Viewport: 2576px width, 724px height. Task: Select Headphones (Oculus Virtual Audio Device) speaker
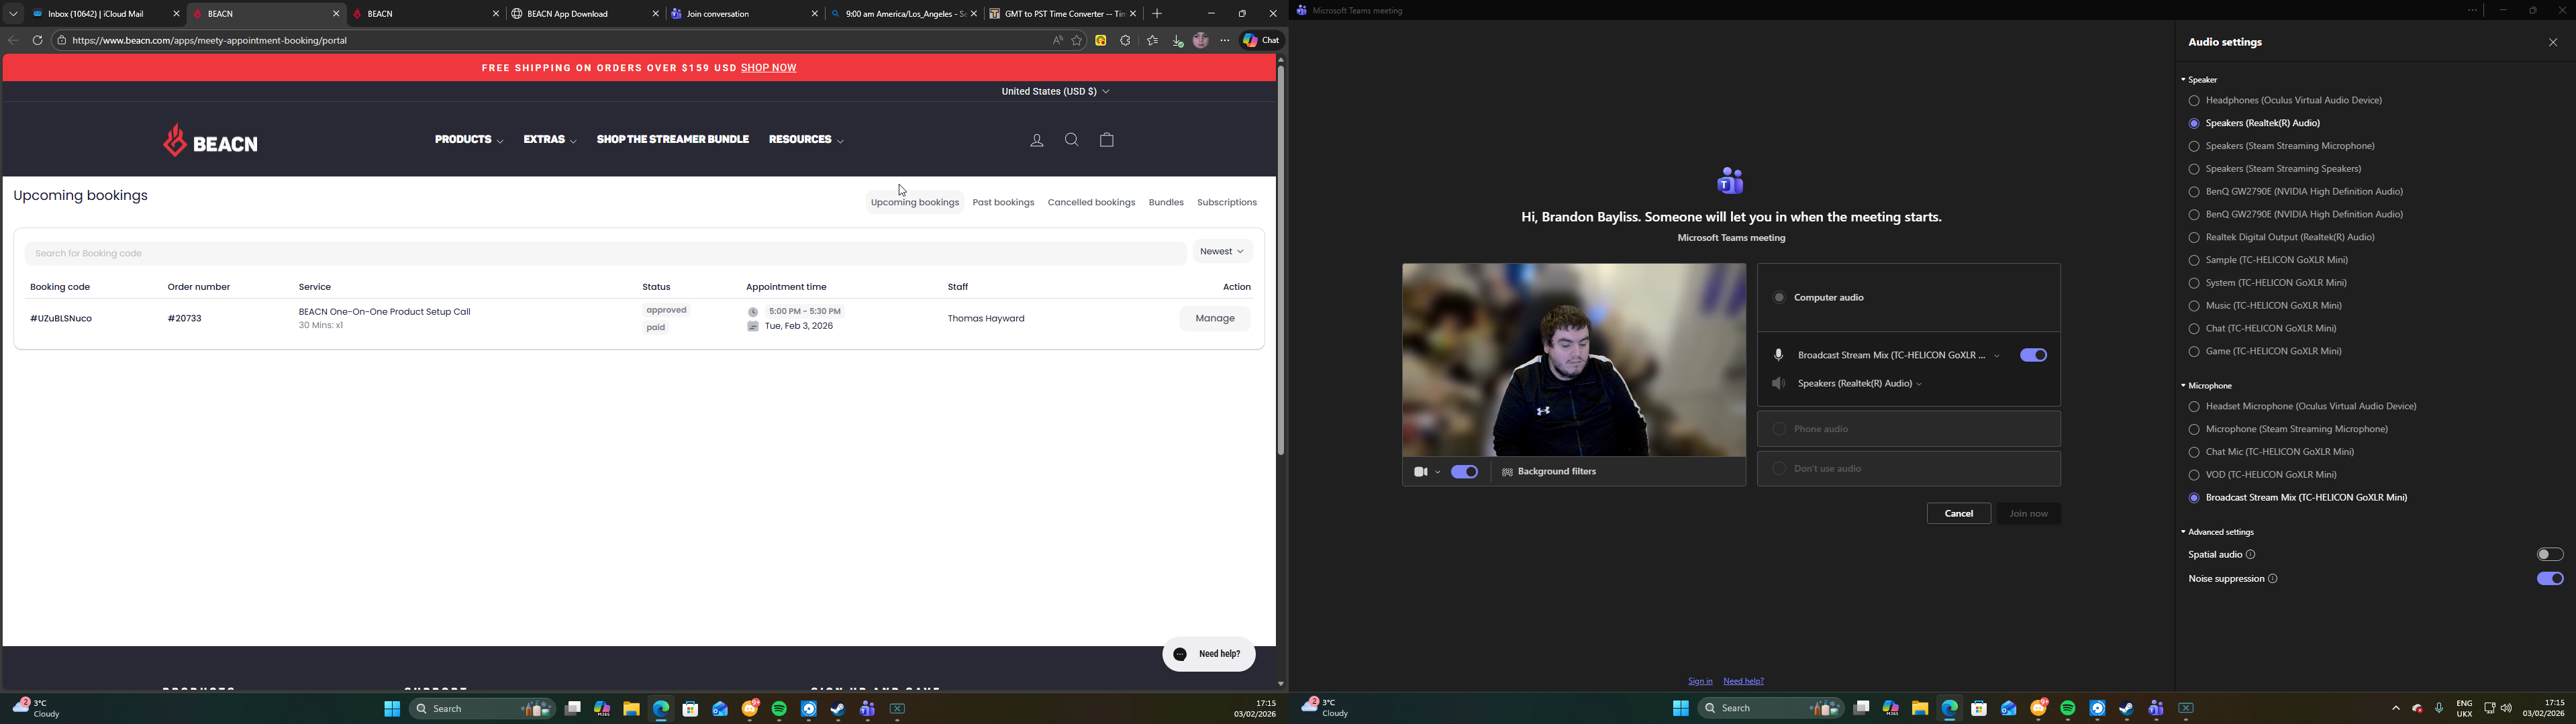click(x=2193, y=101)
